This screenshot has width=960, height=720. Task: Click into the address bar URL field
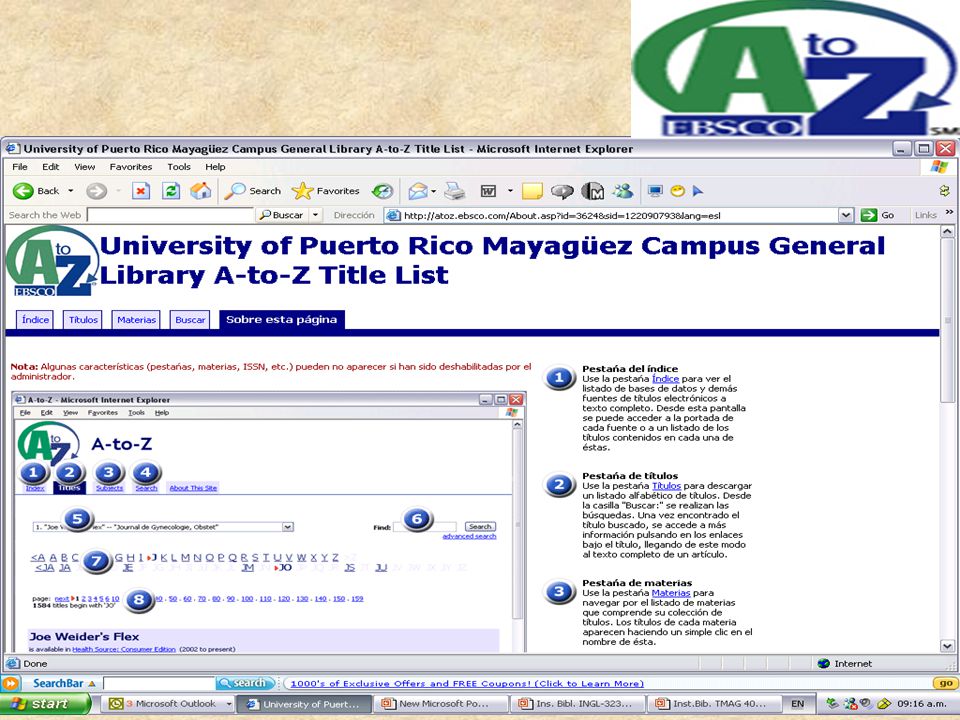pos(620,215)
